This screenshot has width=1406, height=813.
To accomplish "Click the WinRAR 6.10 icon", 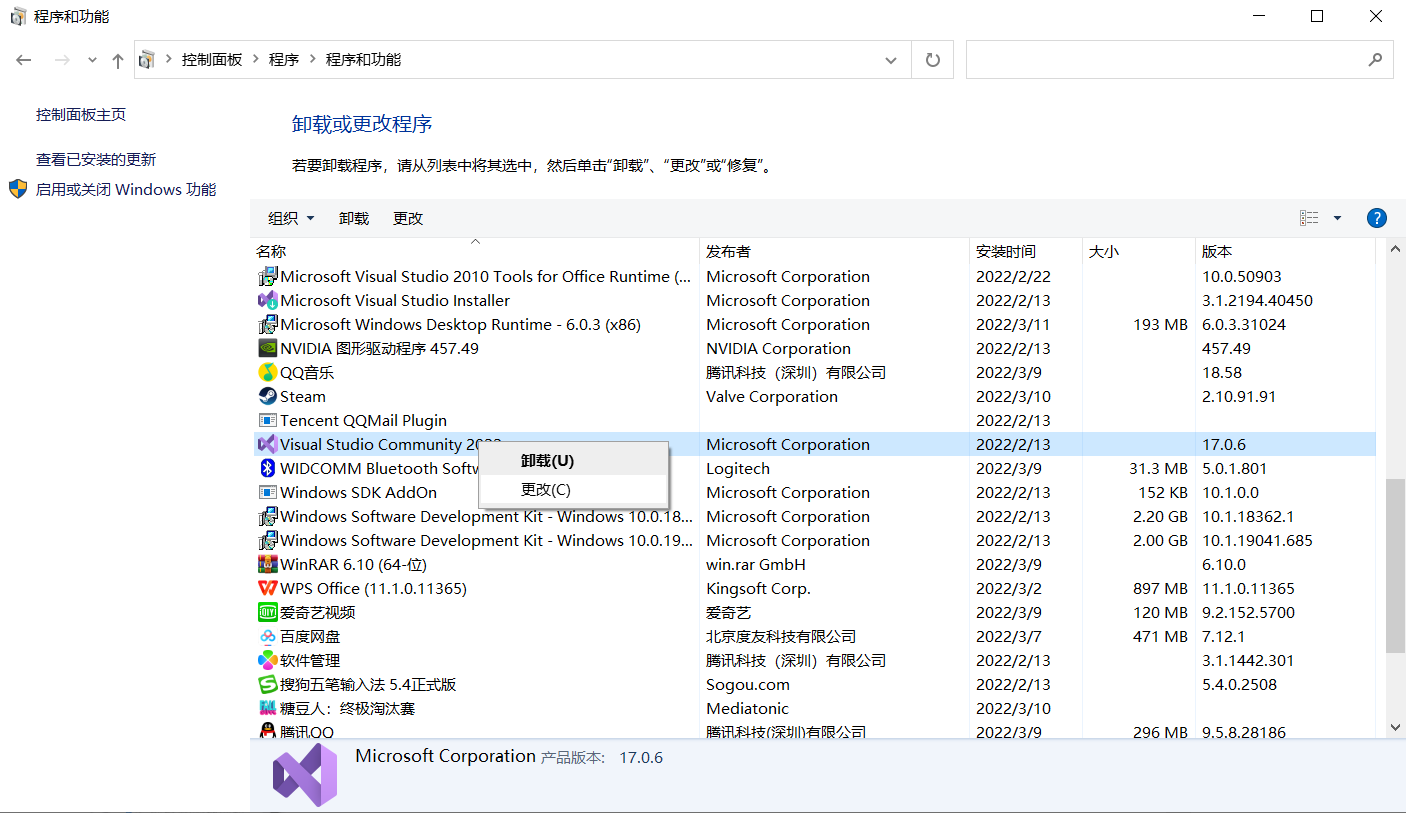I will (x=267, y=564).
